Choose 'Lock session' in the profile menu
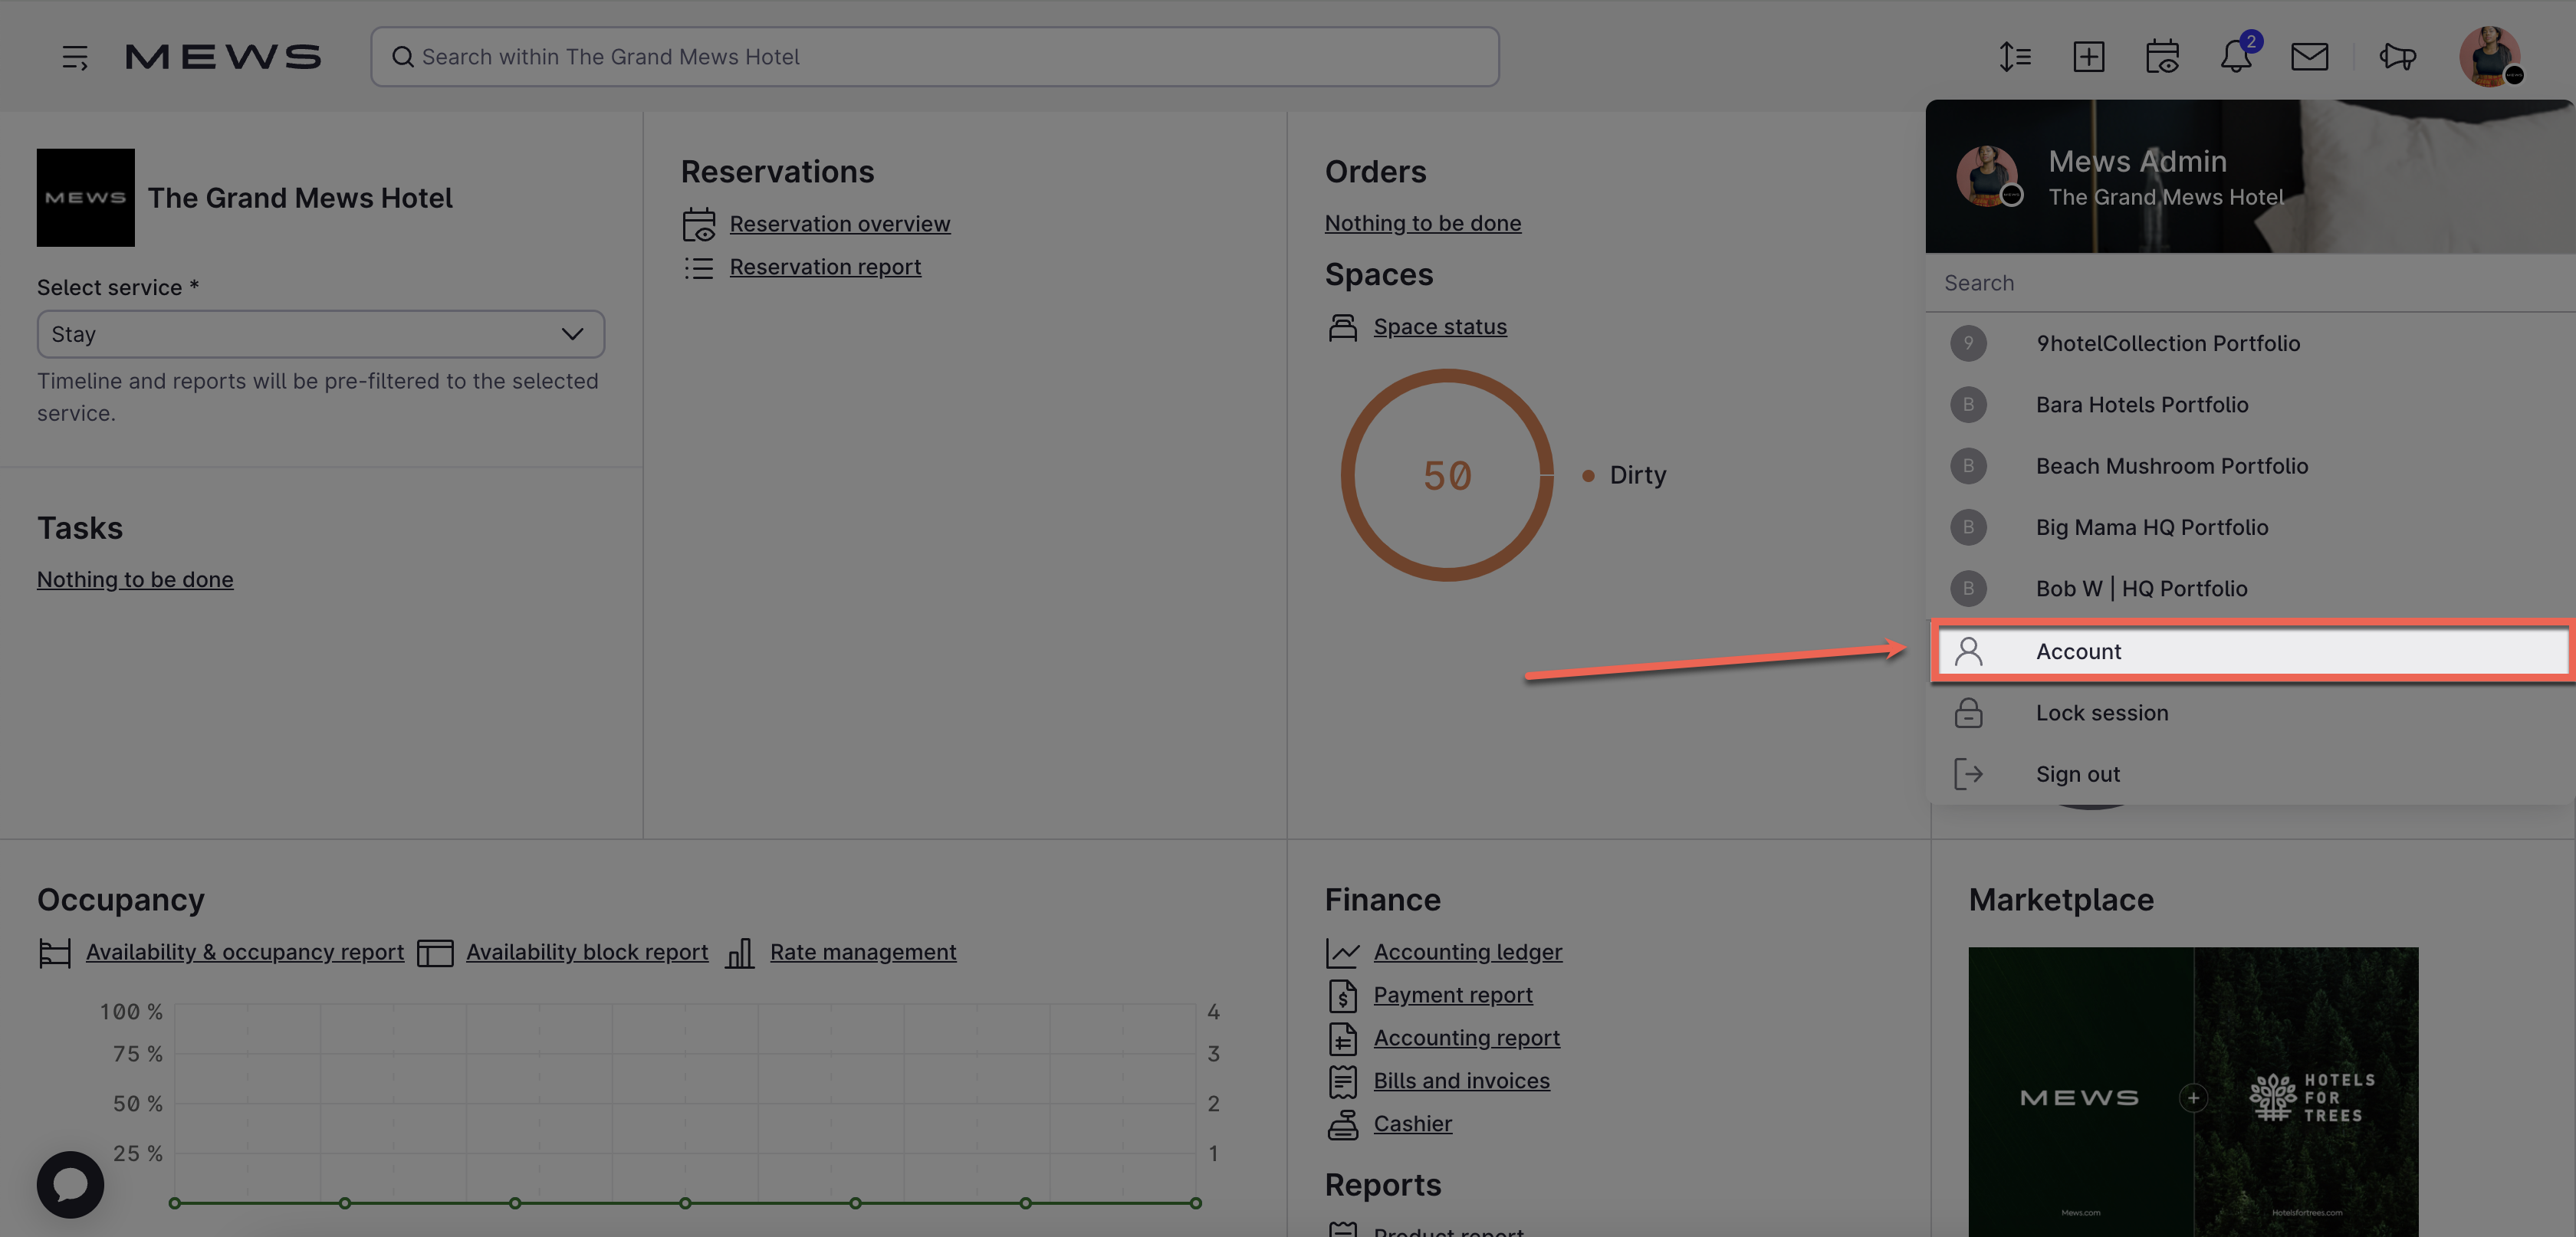2576x1237 pixels. coord(2102,713)
